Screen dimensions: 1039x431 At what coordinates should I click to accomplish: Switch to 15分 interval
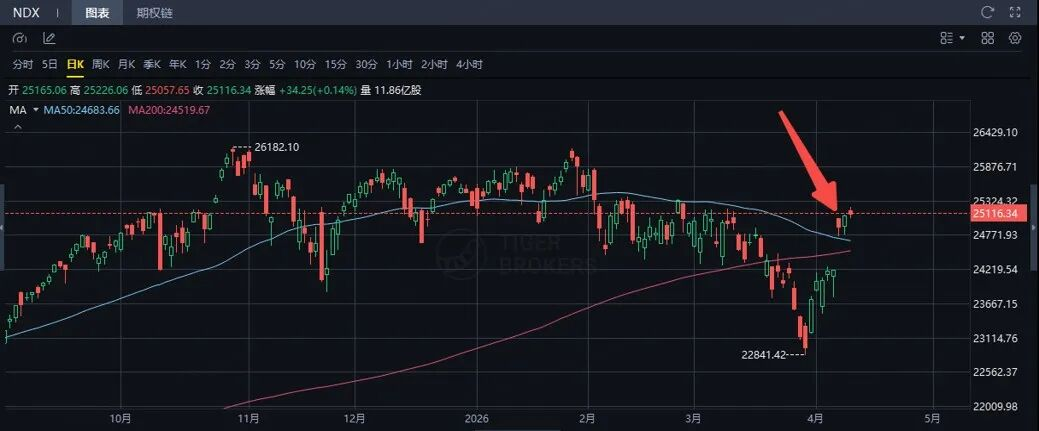click(x=335, y=64)
